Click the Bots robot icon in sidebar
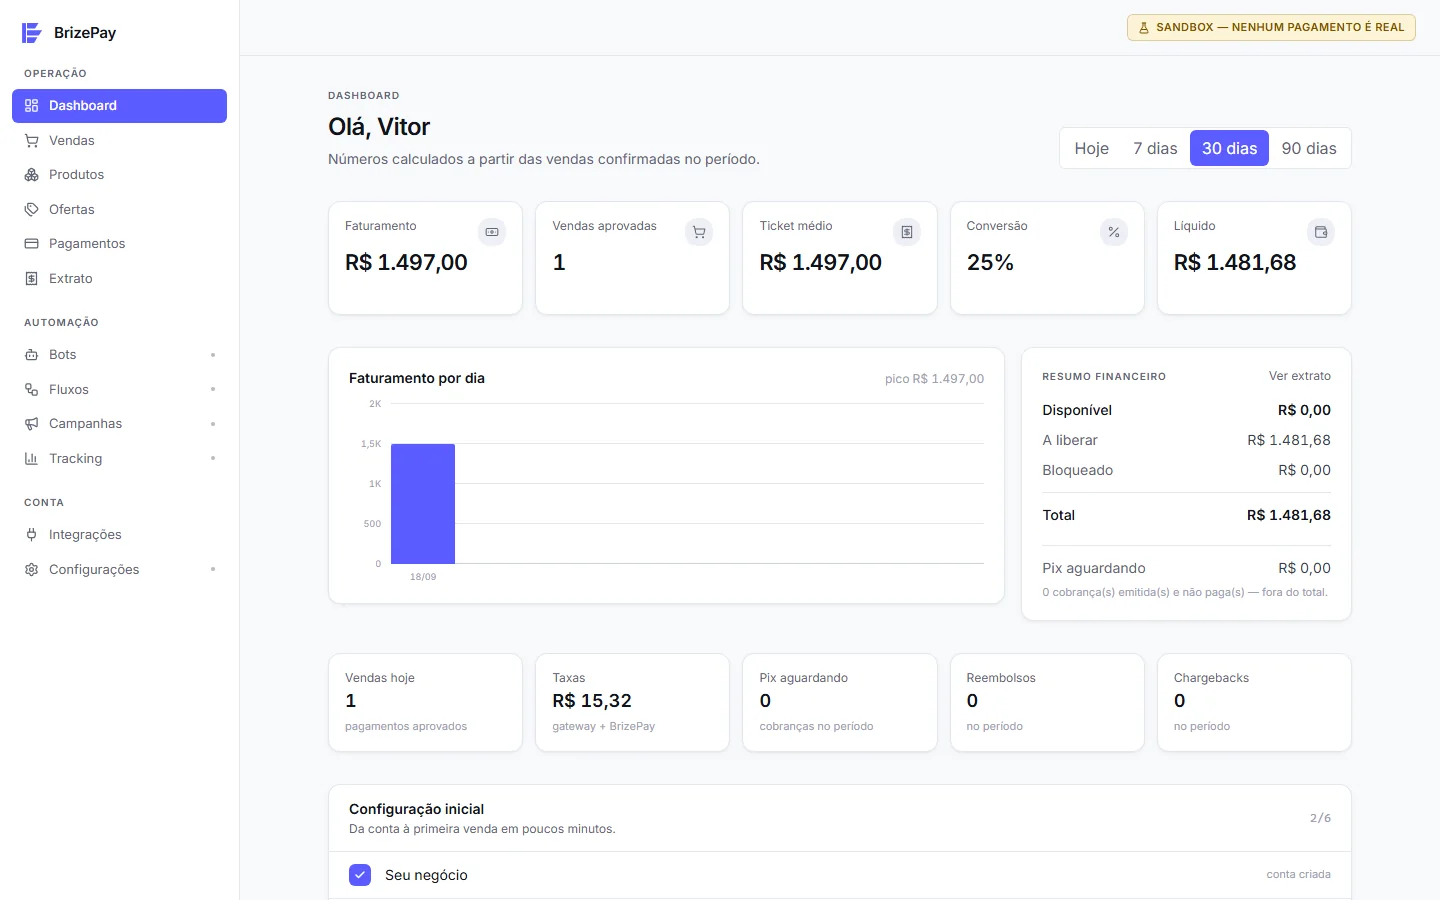Screen dimensions: 1440x900 pyautogui.click(x=31, y=355)
